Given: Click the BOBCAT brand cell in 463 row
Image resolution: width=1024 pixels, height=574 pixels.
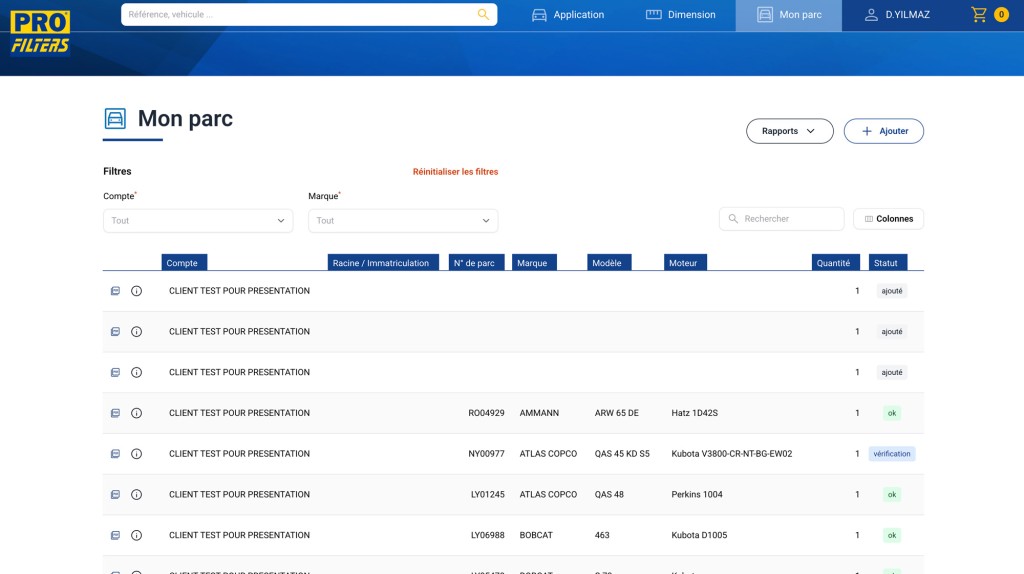Looking at the screenshot, I should tap(536, 535).
